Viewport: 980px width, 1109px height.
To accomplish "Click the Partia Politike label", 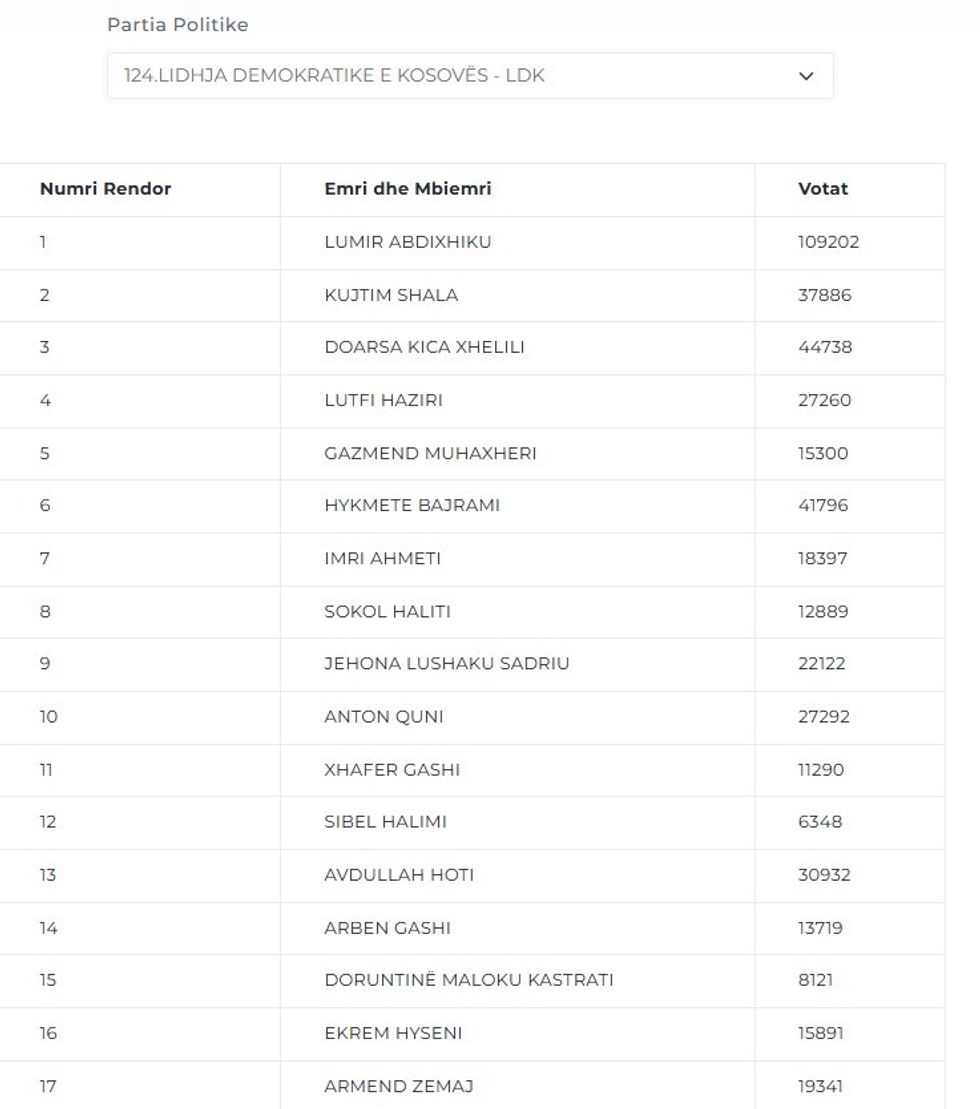I will [178, 25].
